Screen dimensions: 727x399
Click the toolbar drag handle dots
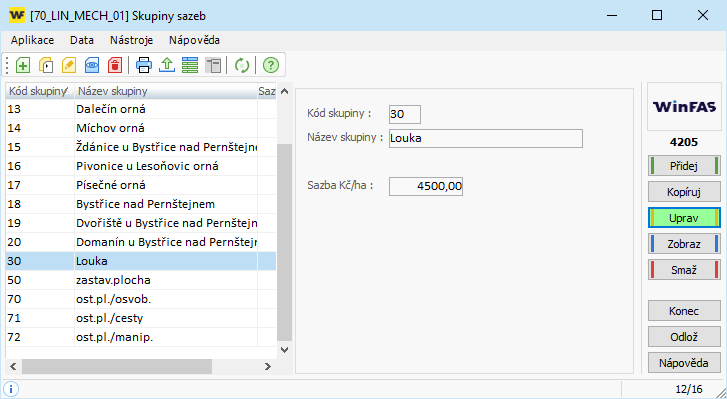click(x=7, y=65)
